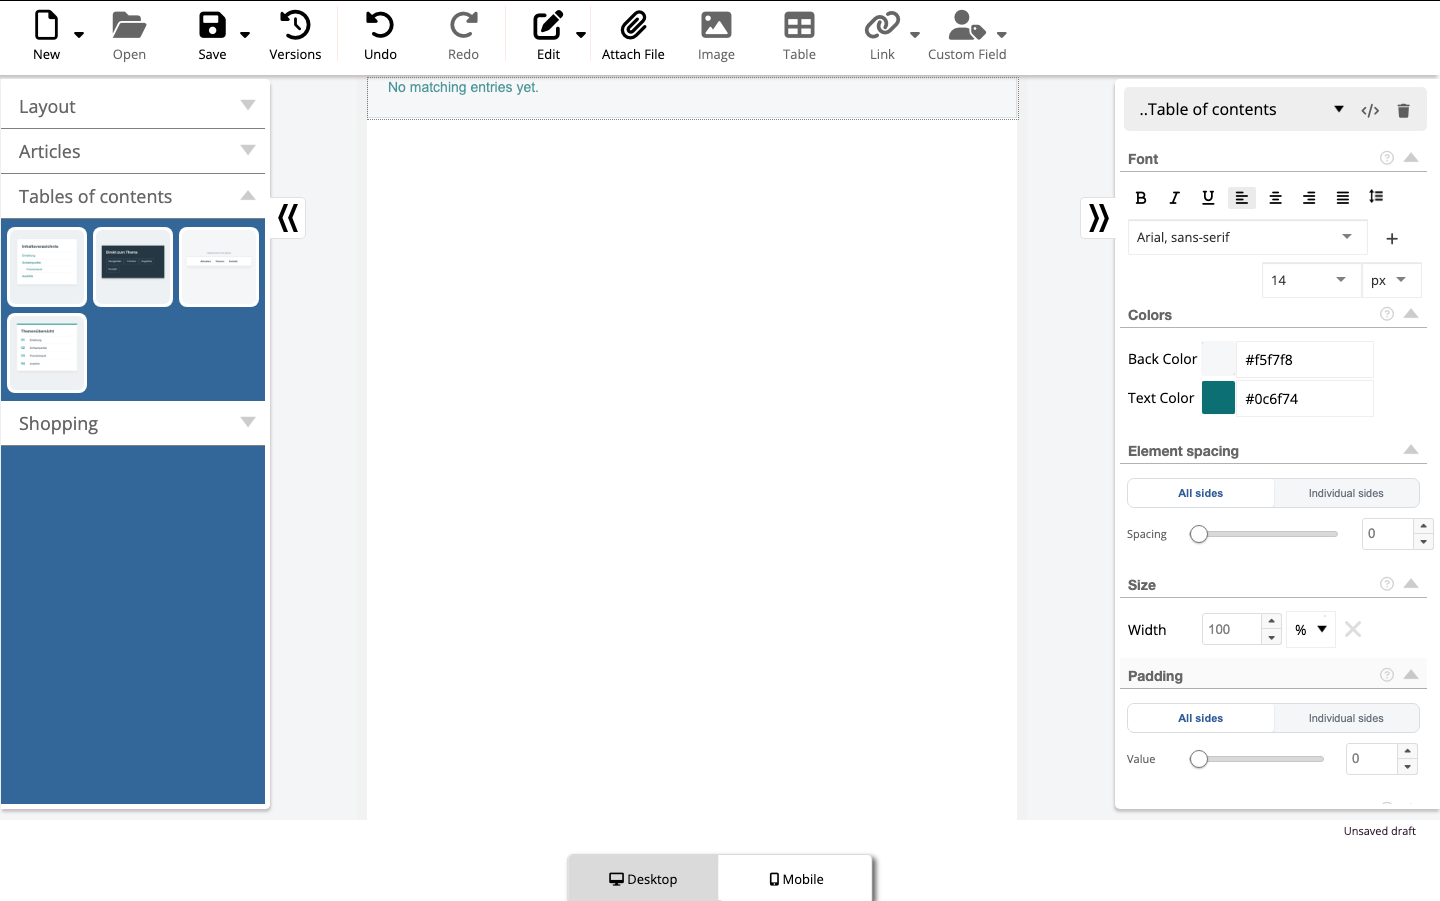The width and height of the screenshot is (1440, 901).
Task: Open the Text Color teal swatch
Action: click(1218, 398)
